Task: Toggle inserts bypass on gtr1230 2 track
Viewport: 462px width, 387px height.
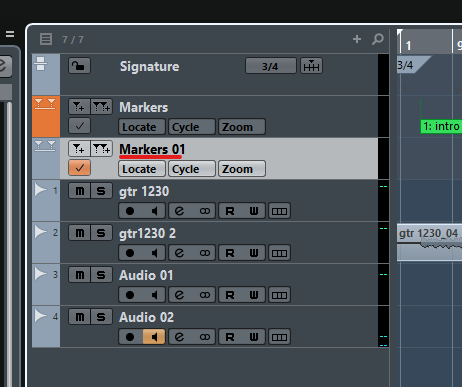Action: pos(204,253)
